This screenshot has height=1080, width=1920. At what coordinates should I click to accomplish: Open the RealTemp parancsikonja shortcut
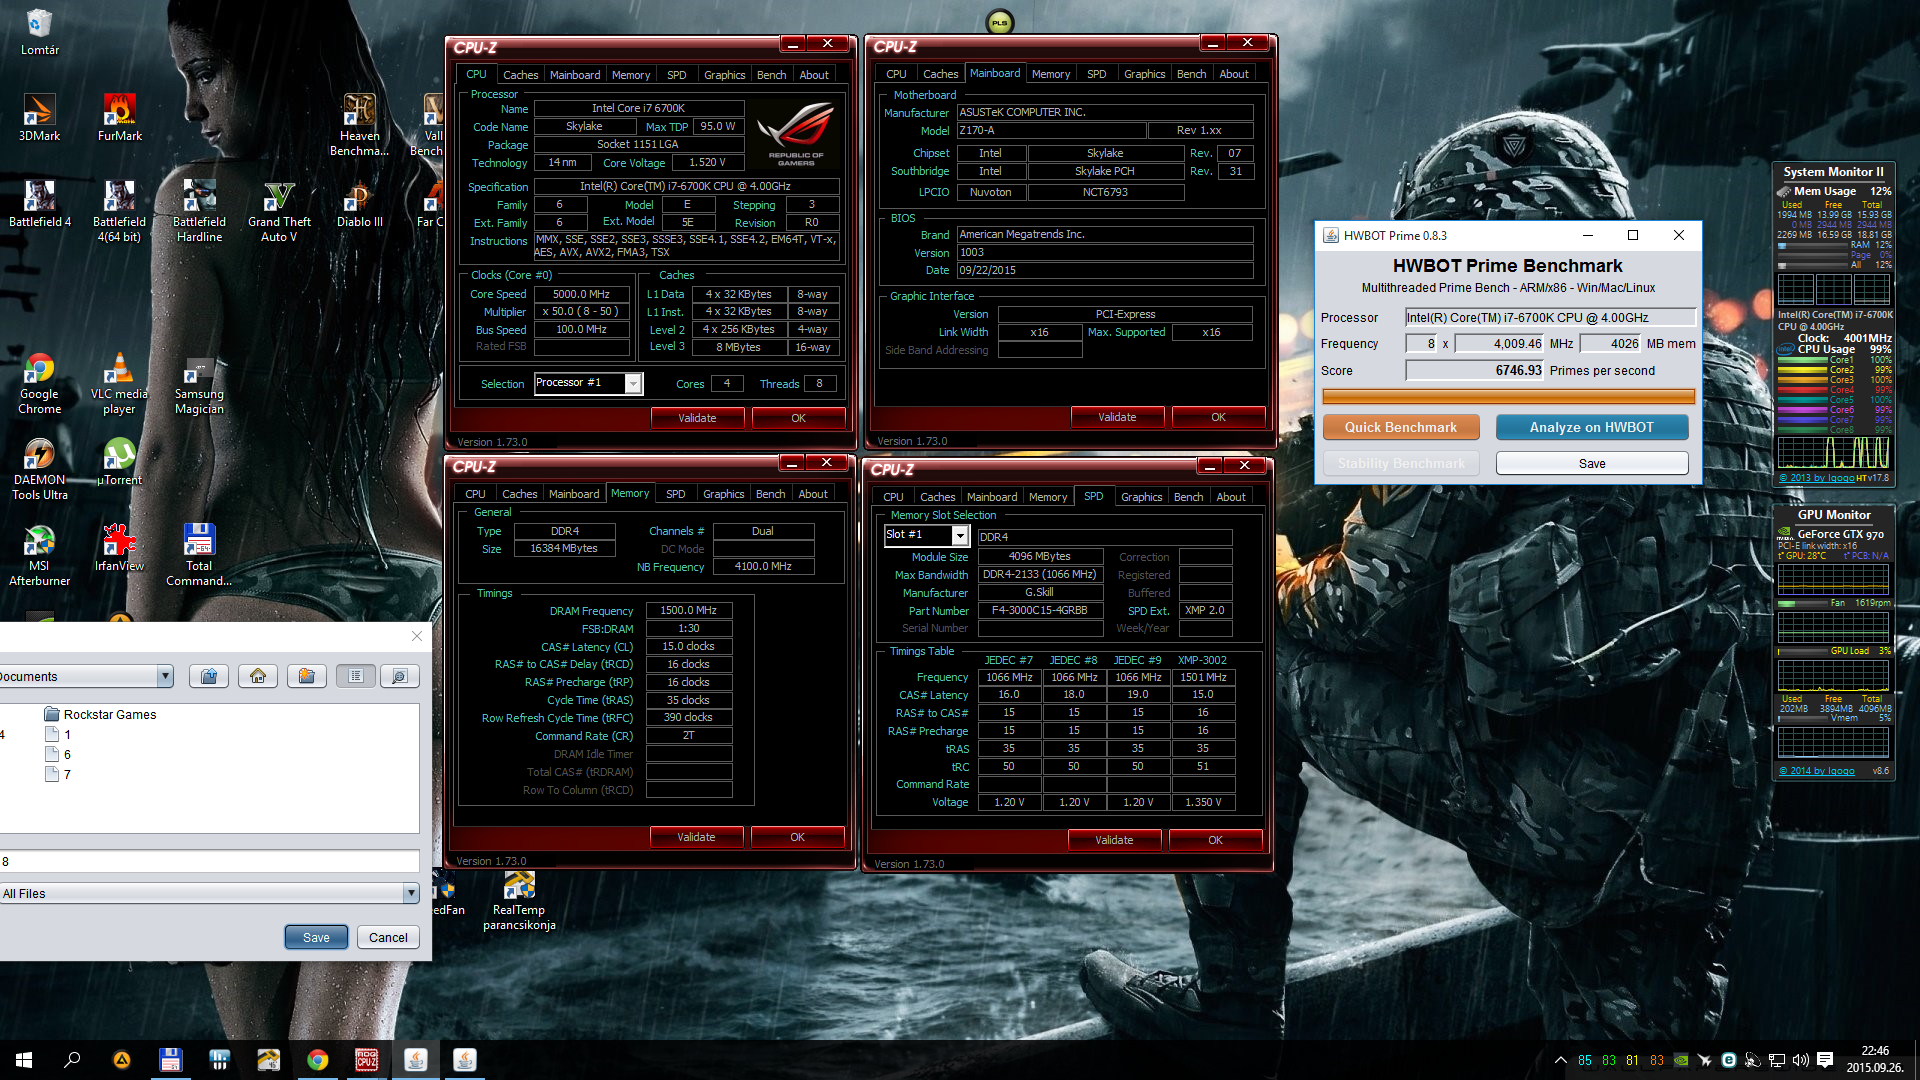(x=519, y=901)
